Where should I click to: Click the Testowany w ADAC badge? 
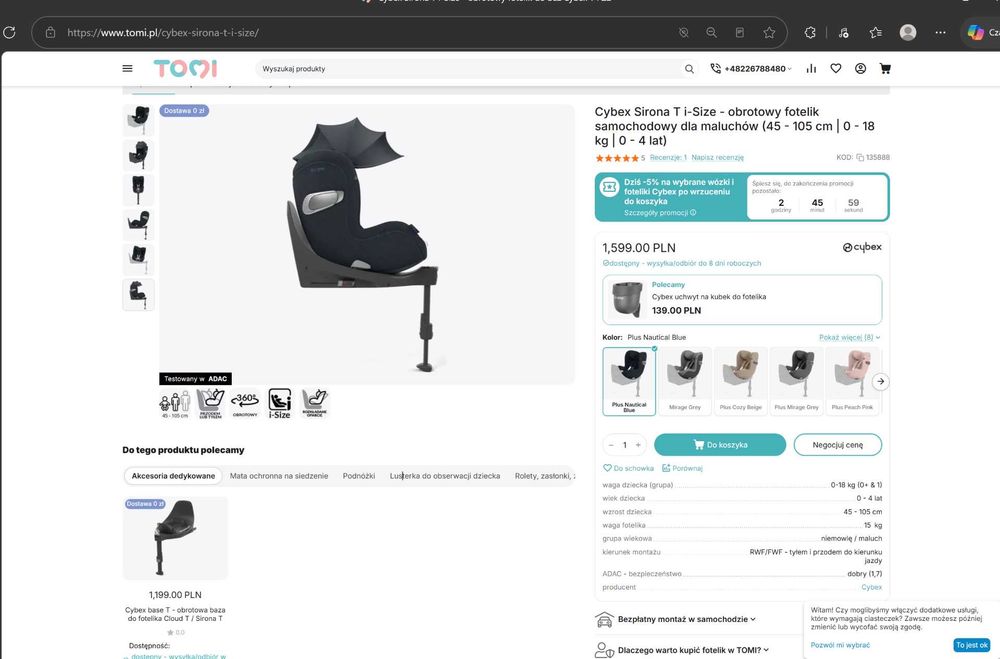pos(195,379)
